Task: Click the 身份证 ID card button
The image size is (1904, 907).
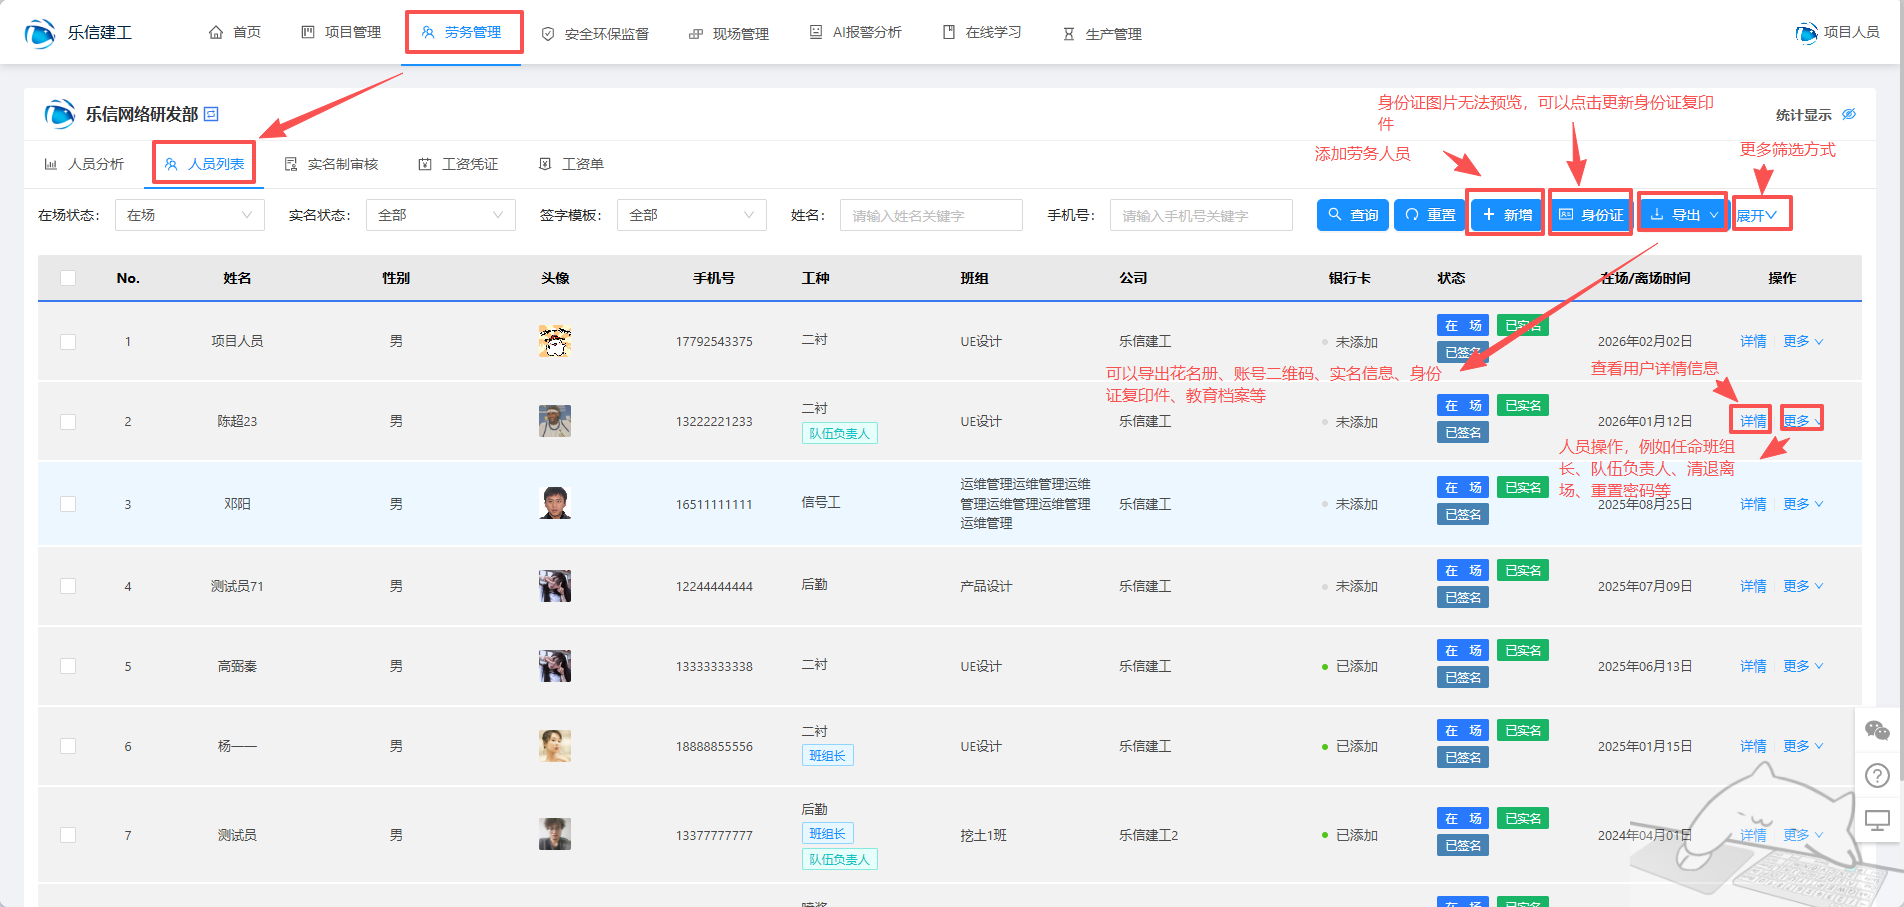Action: click(1591, 215)
